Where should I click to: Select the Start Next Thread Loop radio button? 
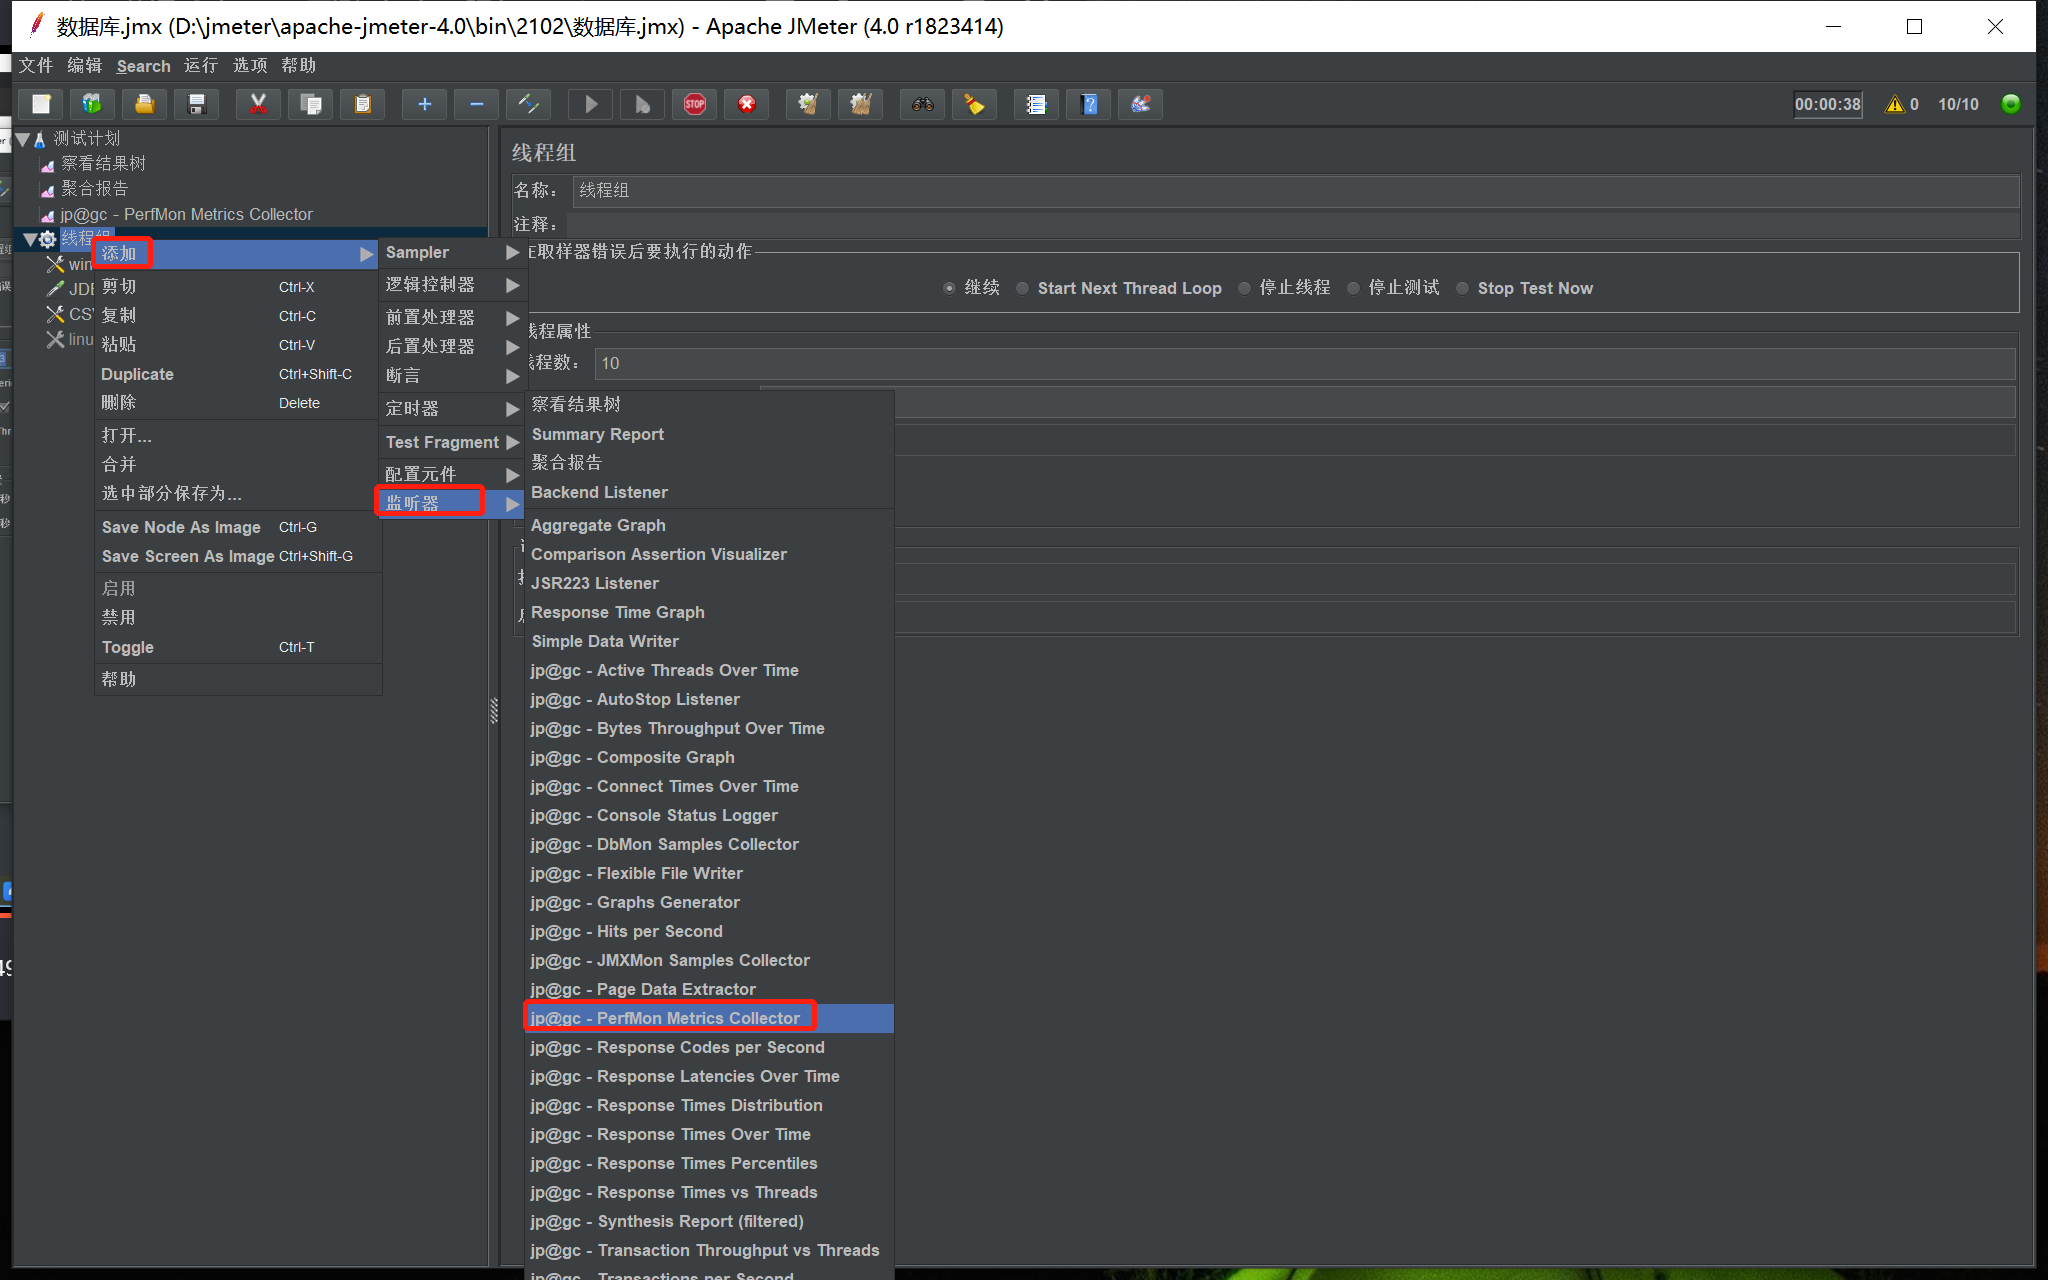(x=1022, y=288)
